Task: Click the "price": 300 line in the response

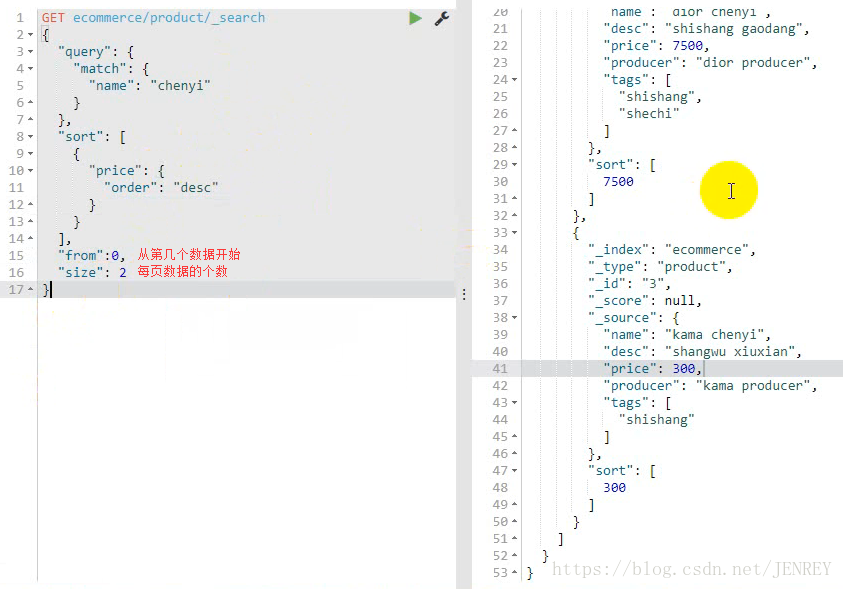Action: coord(652,369)
